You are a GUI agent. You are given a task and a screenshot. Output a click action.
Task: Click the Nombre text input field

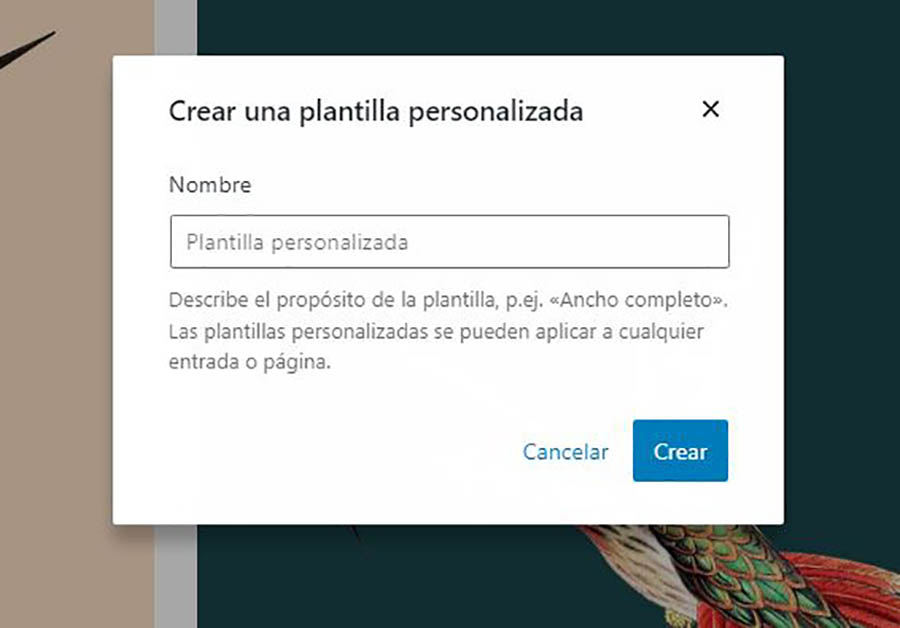click(449, 242)
